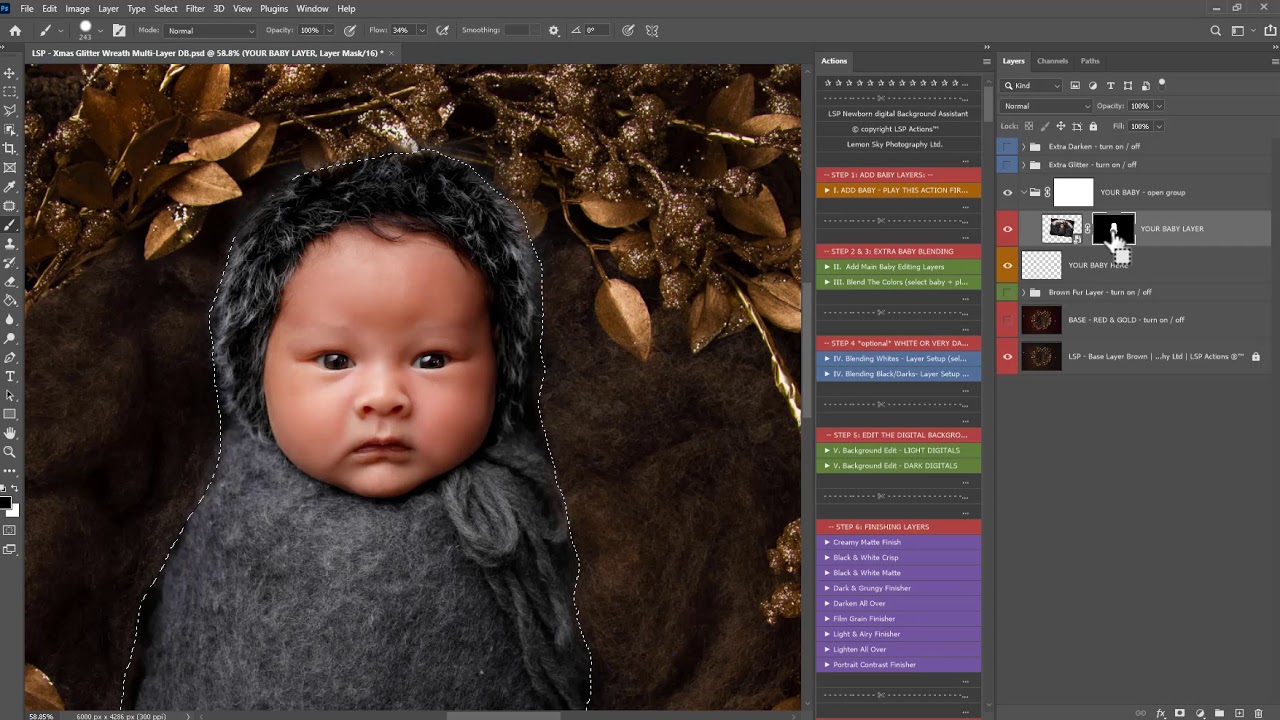This screenshot has height=720, width=1280.
Task: Open the Select menu
Action: pyautogui.click(x=166, y=9)
